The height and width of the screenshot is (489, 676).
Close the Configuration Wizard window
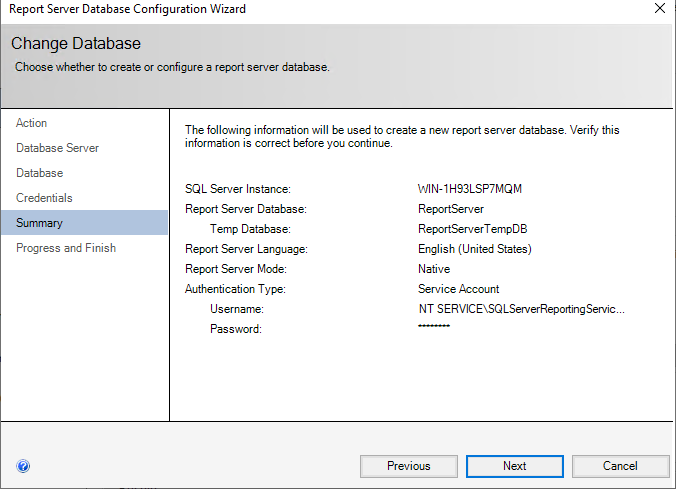coord(659,9)
